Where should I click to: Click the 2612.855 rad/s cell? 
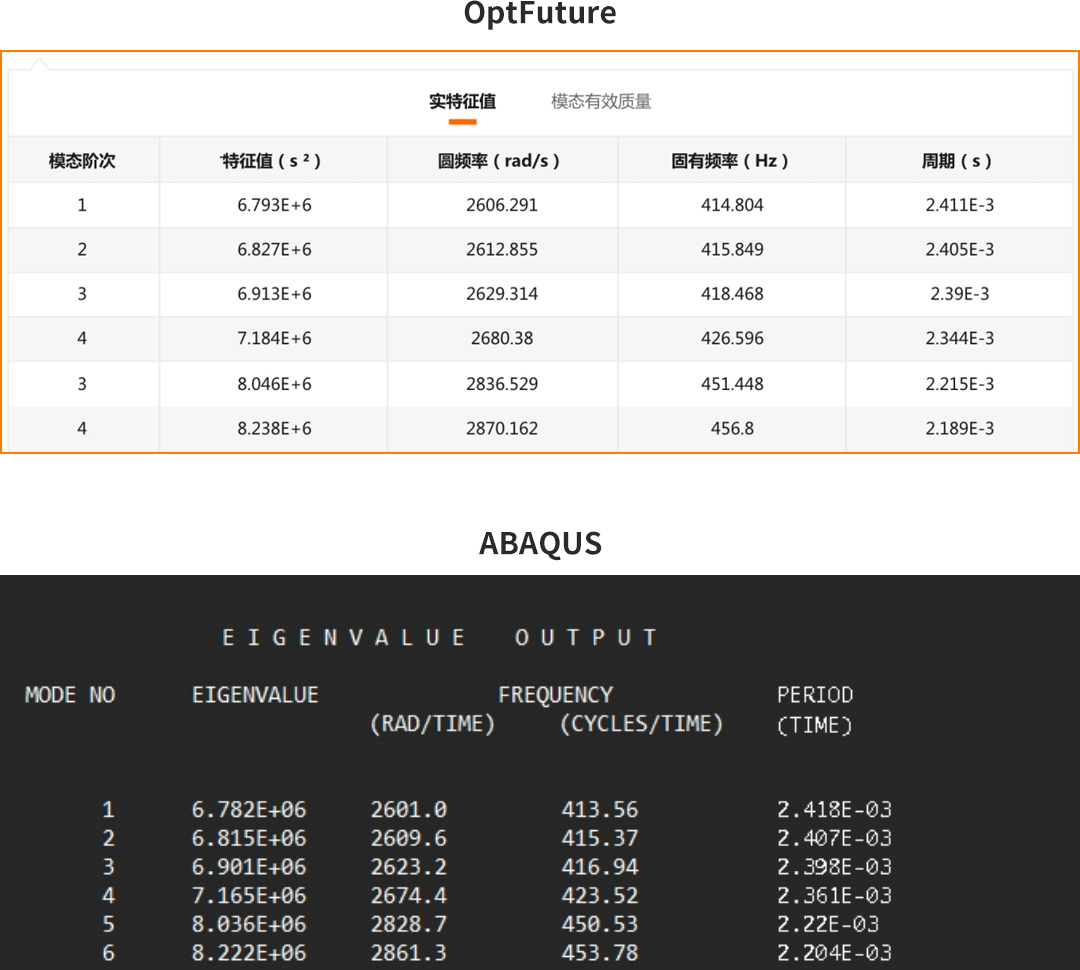click(x=502, y=249)
